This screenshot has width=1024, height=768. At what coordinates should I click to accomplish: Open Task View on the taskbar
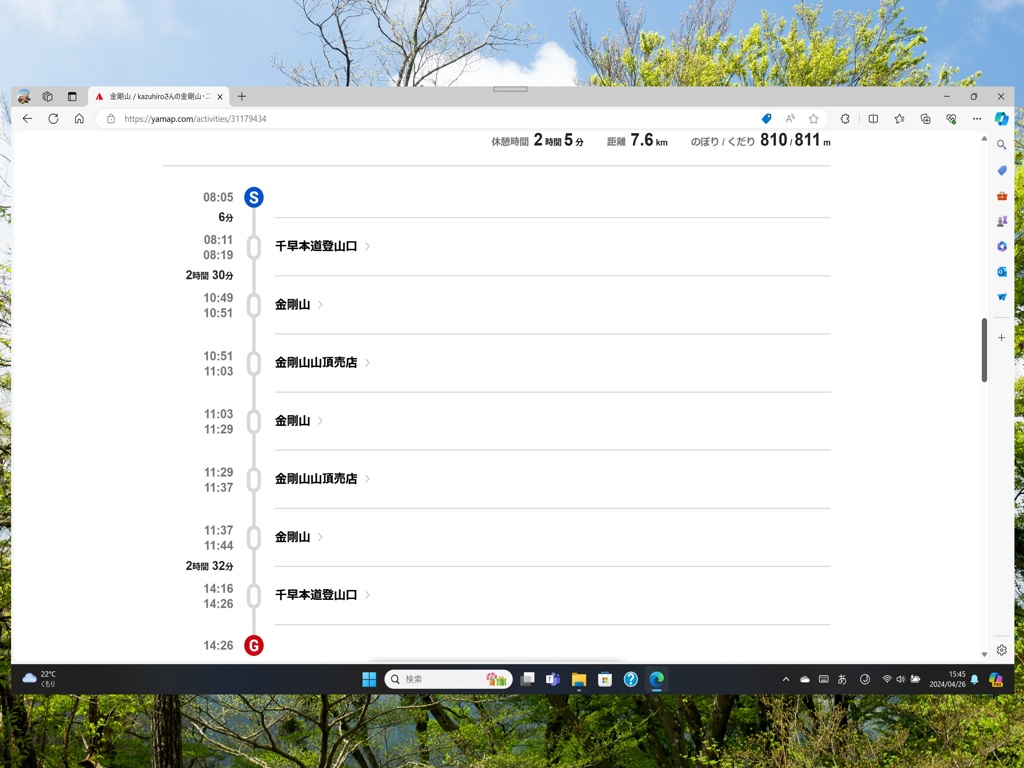[527, 679]
